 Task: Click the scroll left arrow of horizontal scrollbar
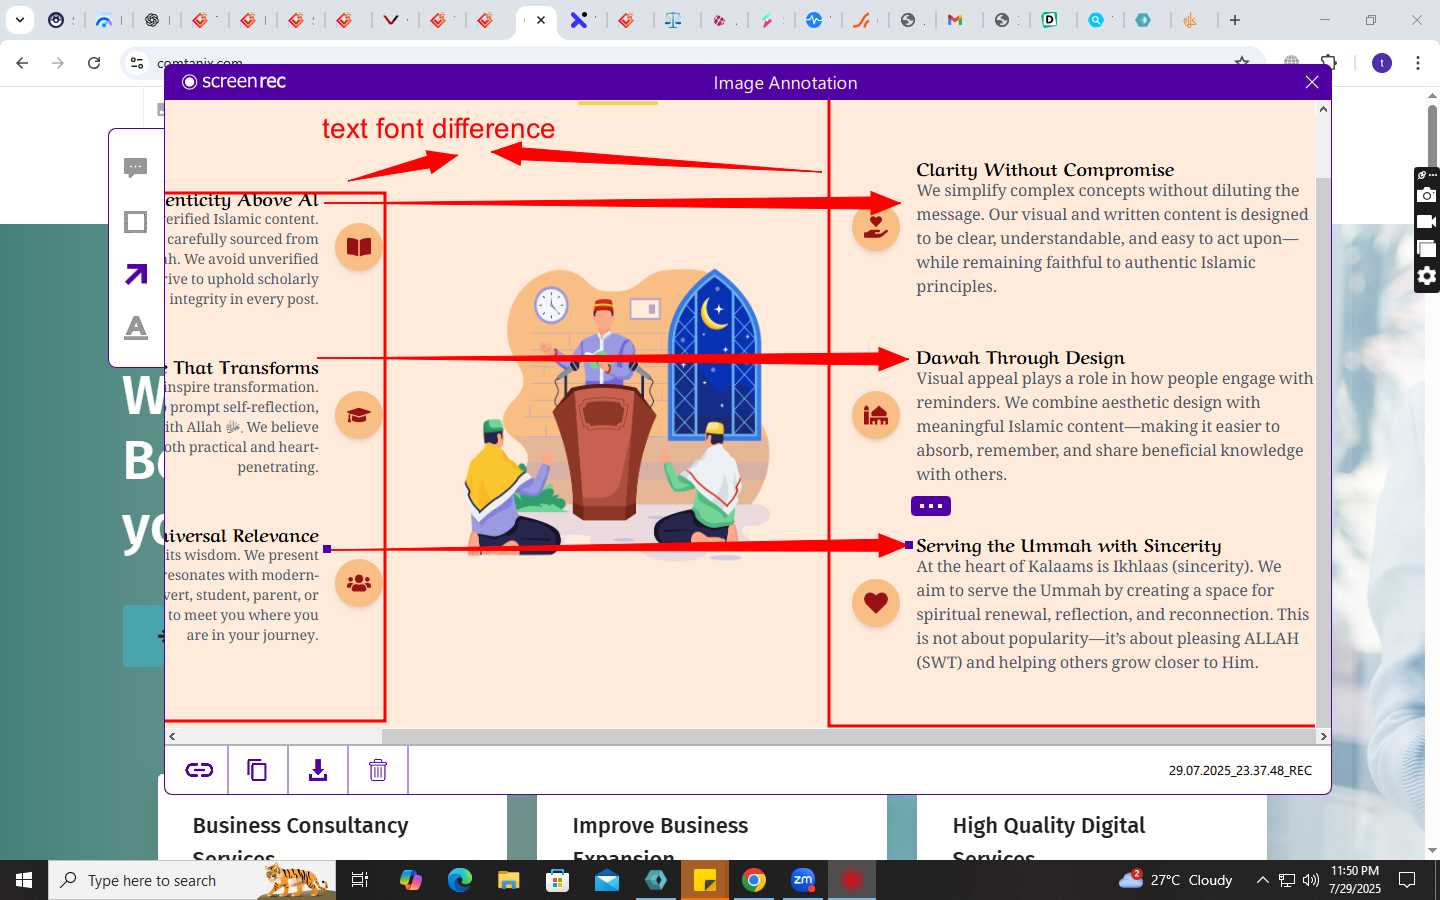pos(172,736)
